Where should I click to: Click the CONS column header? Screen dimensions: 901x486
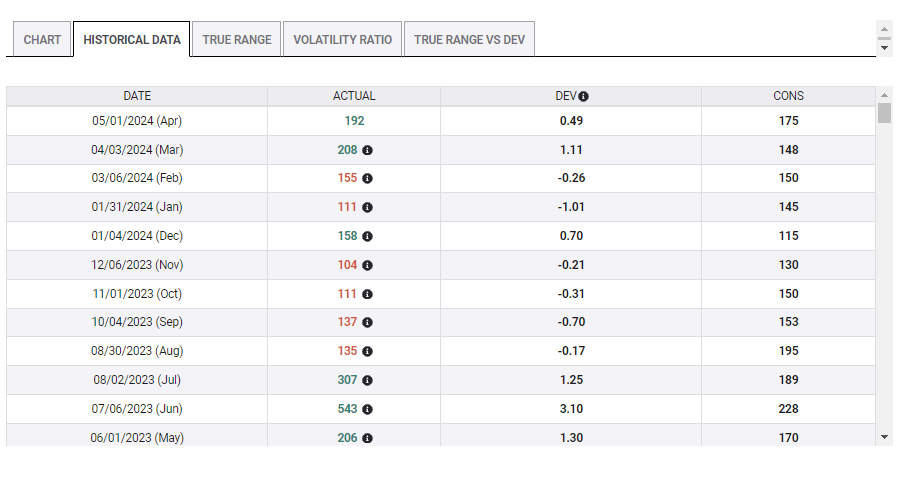[788, 96]
